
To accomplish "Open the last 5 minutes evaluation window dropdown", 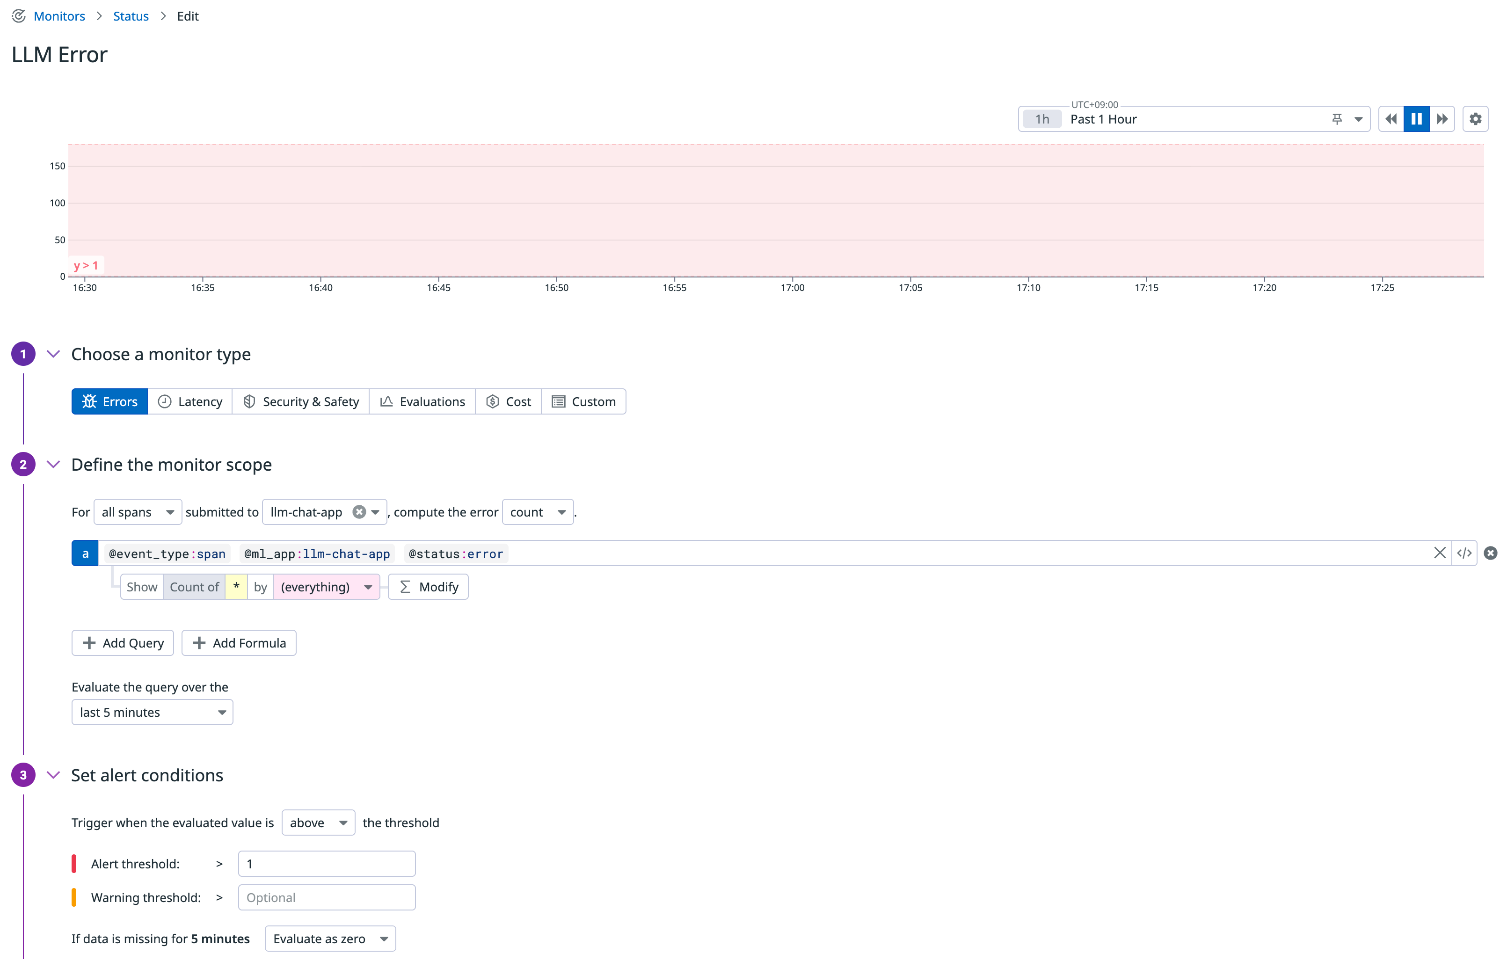I will 152,712.
